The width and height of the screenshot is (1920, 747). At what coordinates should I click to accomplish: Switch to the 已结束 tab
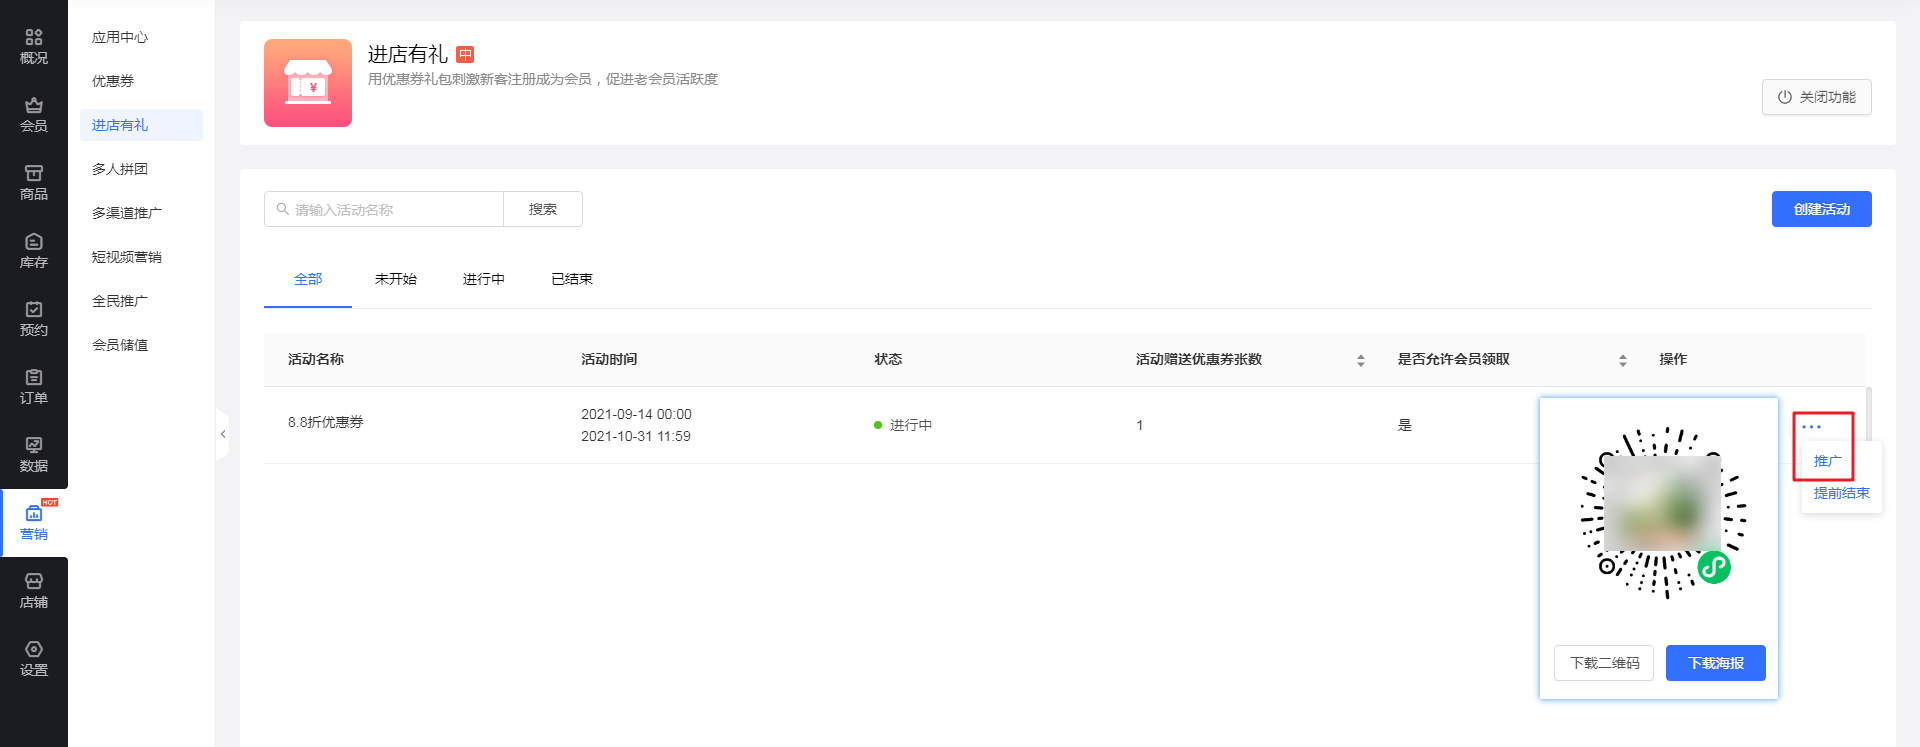click(x=572, y=279)
